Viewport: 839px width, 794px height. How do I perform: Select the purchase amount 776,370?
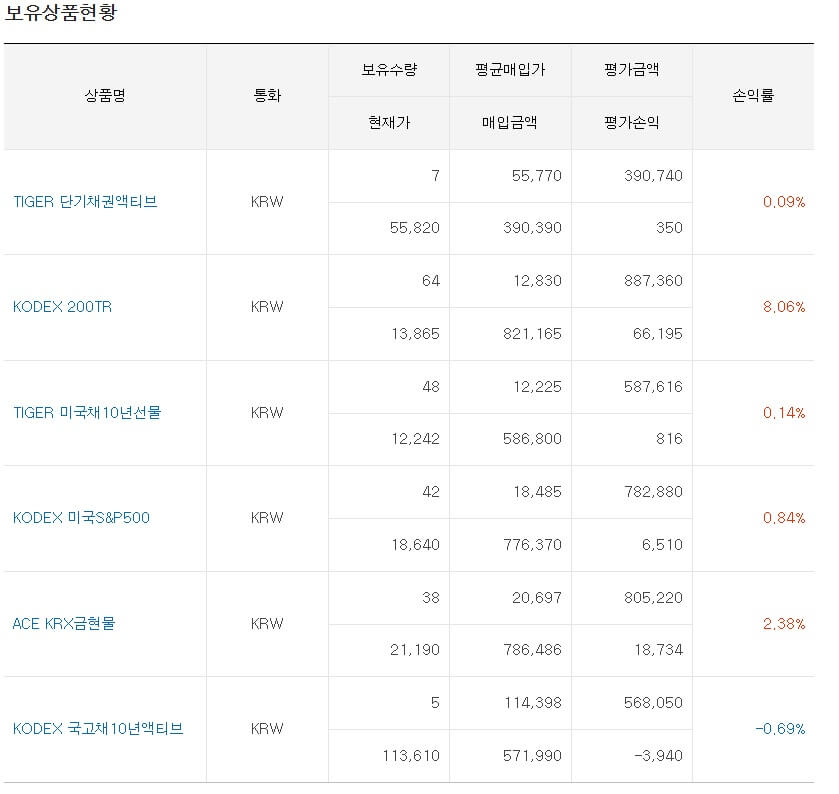click(532, 545)
